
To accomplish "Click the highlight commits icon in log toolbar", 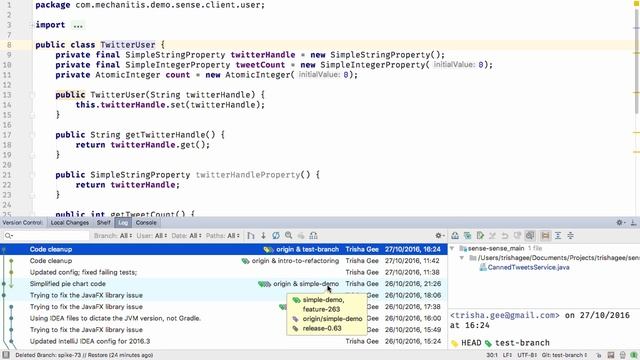I will pyautogui.click(x=313, y=236).
